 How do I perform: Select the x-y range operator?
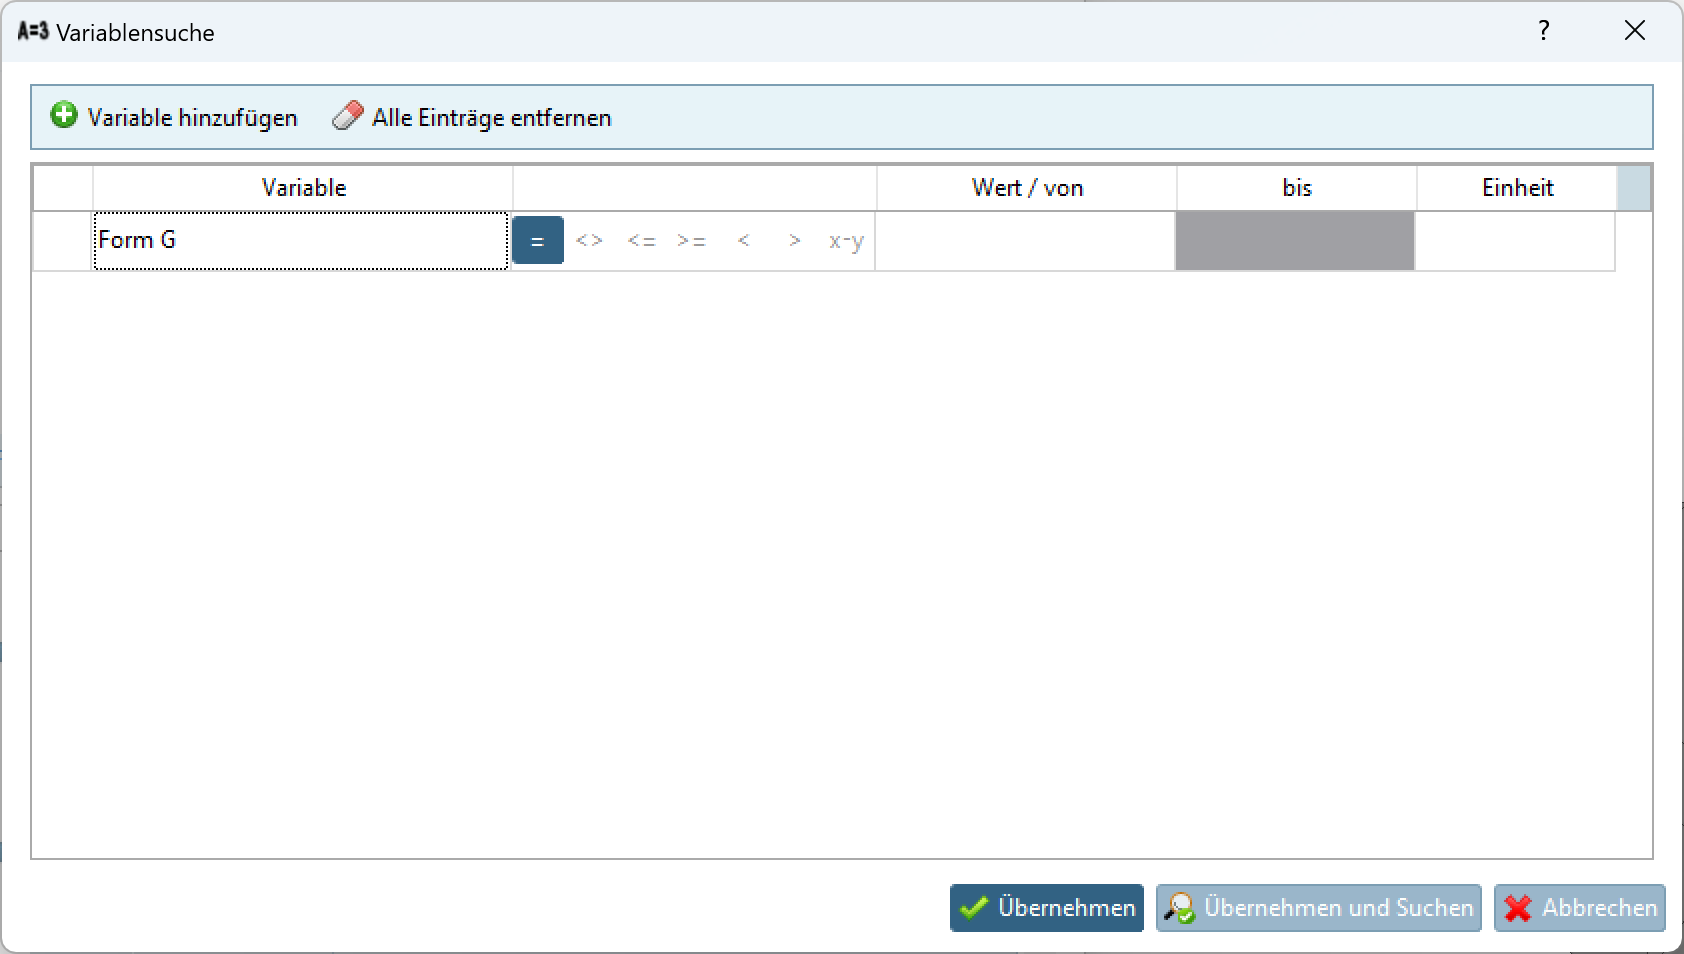coord(846,241)
